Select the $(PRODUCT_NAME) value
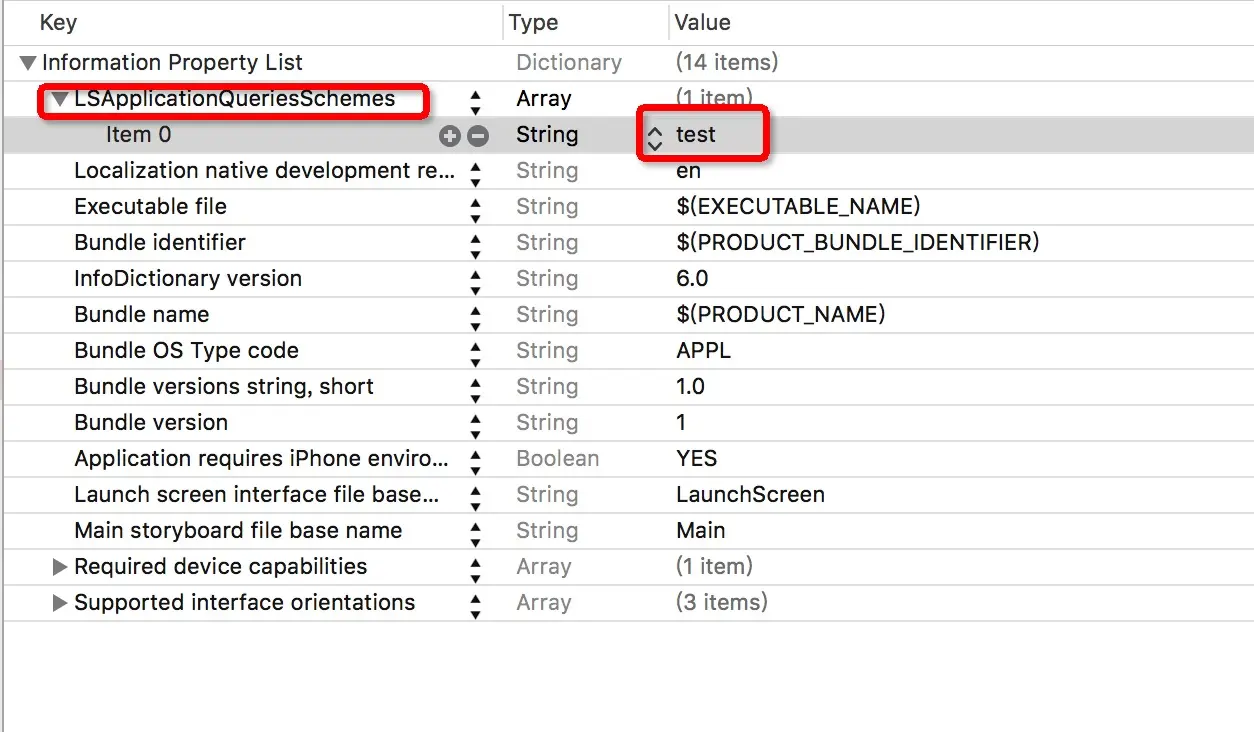1254x732 pixels. click(x=781, y=315)
